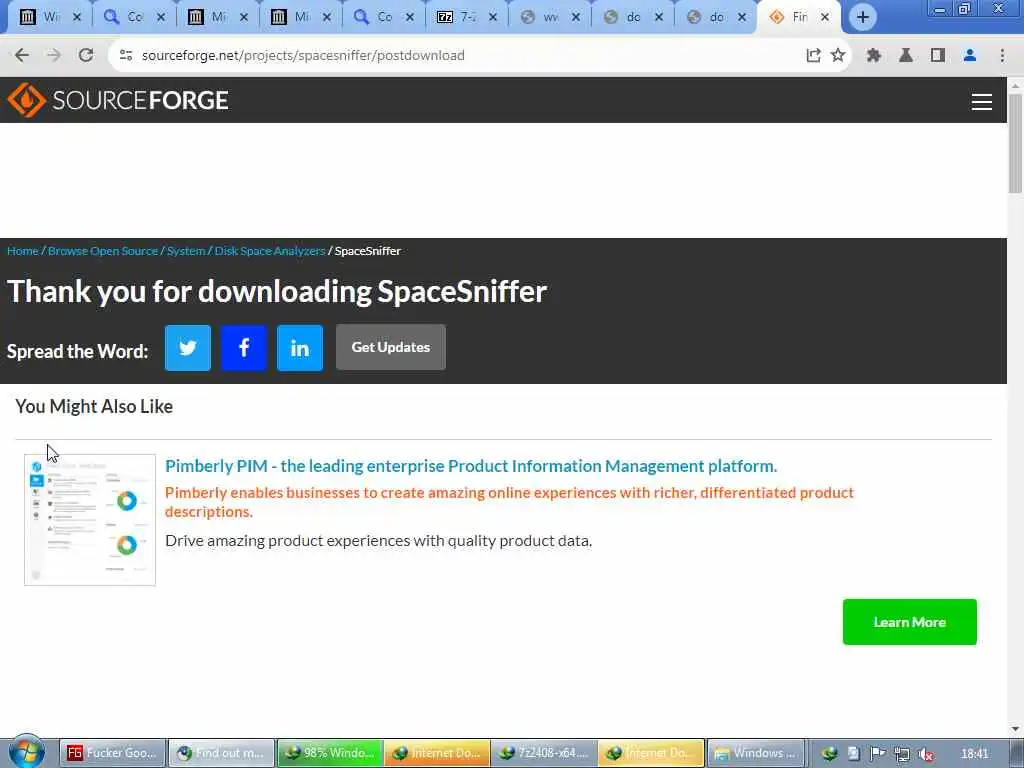
Task: Bookmark this page with star icon
Action: (838, 56)
